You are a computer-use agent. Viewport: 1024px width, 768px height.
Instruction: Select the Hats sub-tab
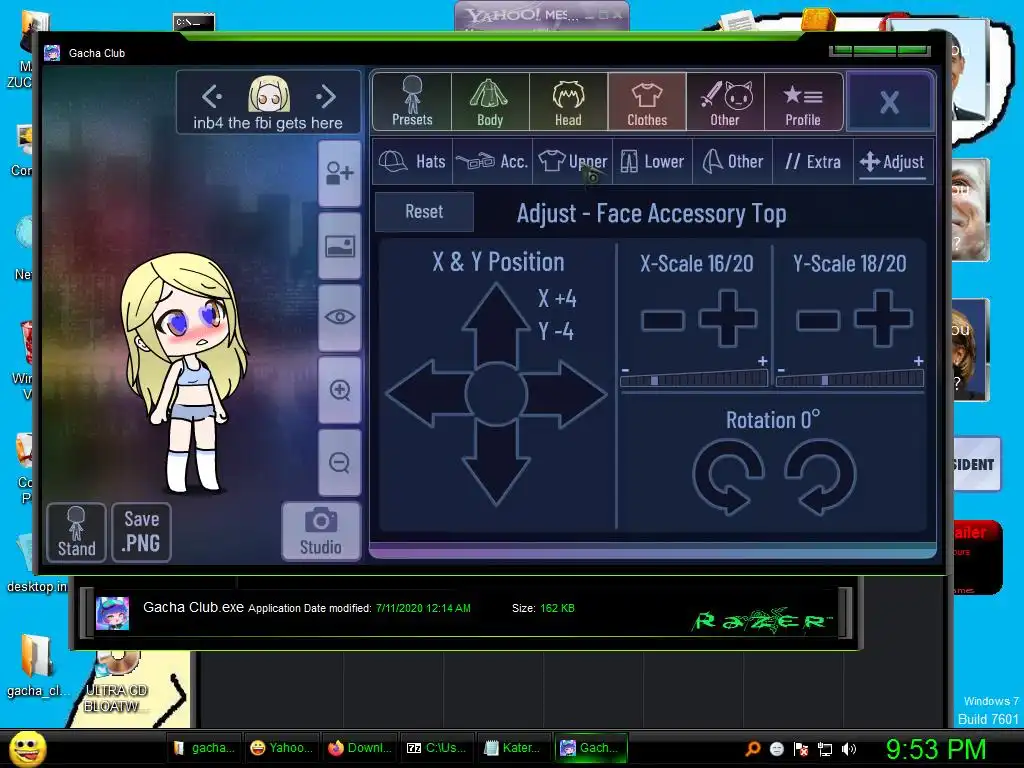coord(413,161)
